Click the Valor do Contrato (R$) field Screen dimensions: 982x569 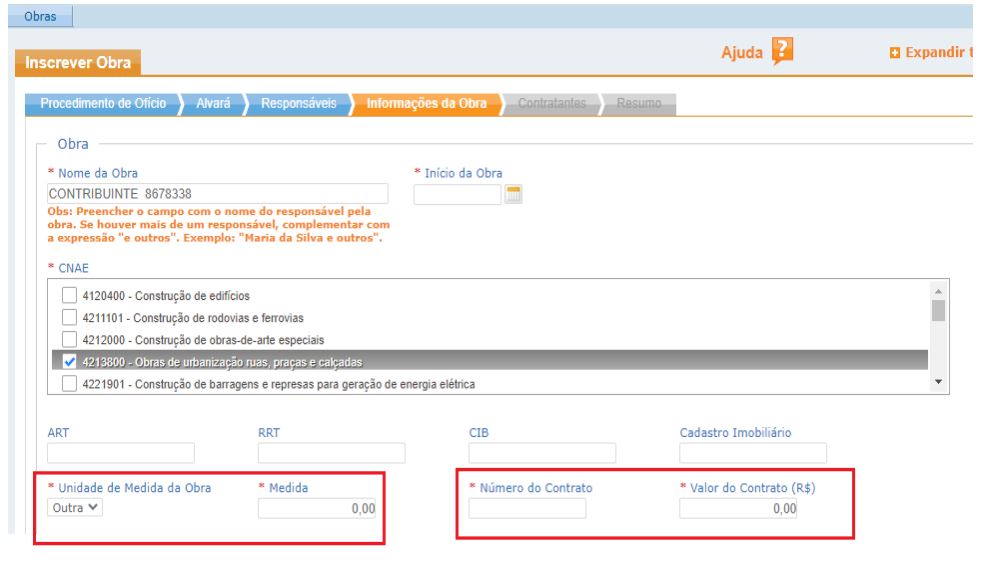[738, 509]
